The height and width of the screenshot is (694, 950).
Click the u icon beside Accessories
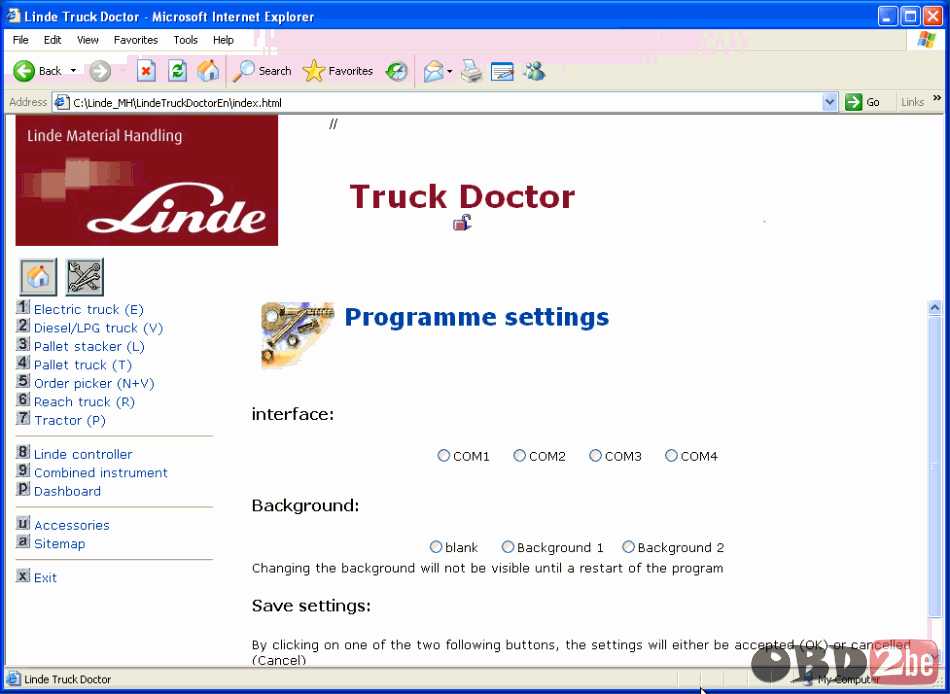pyautogui.click(x=22, y=523)
